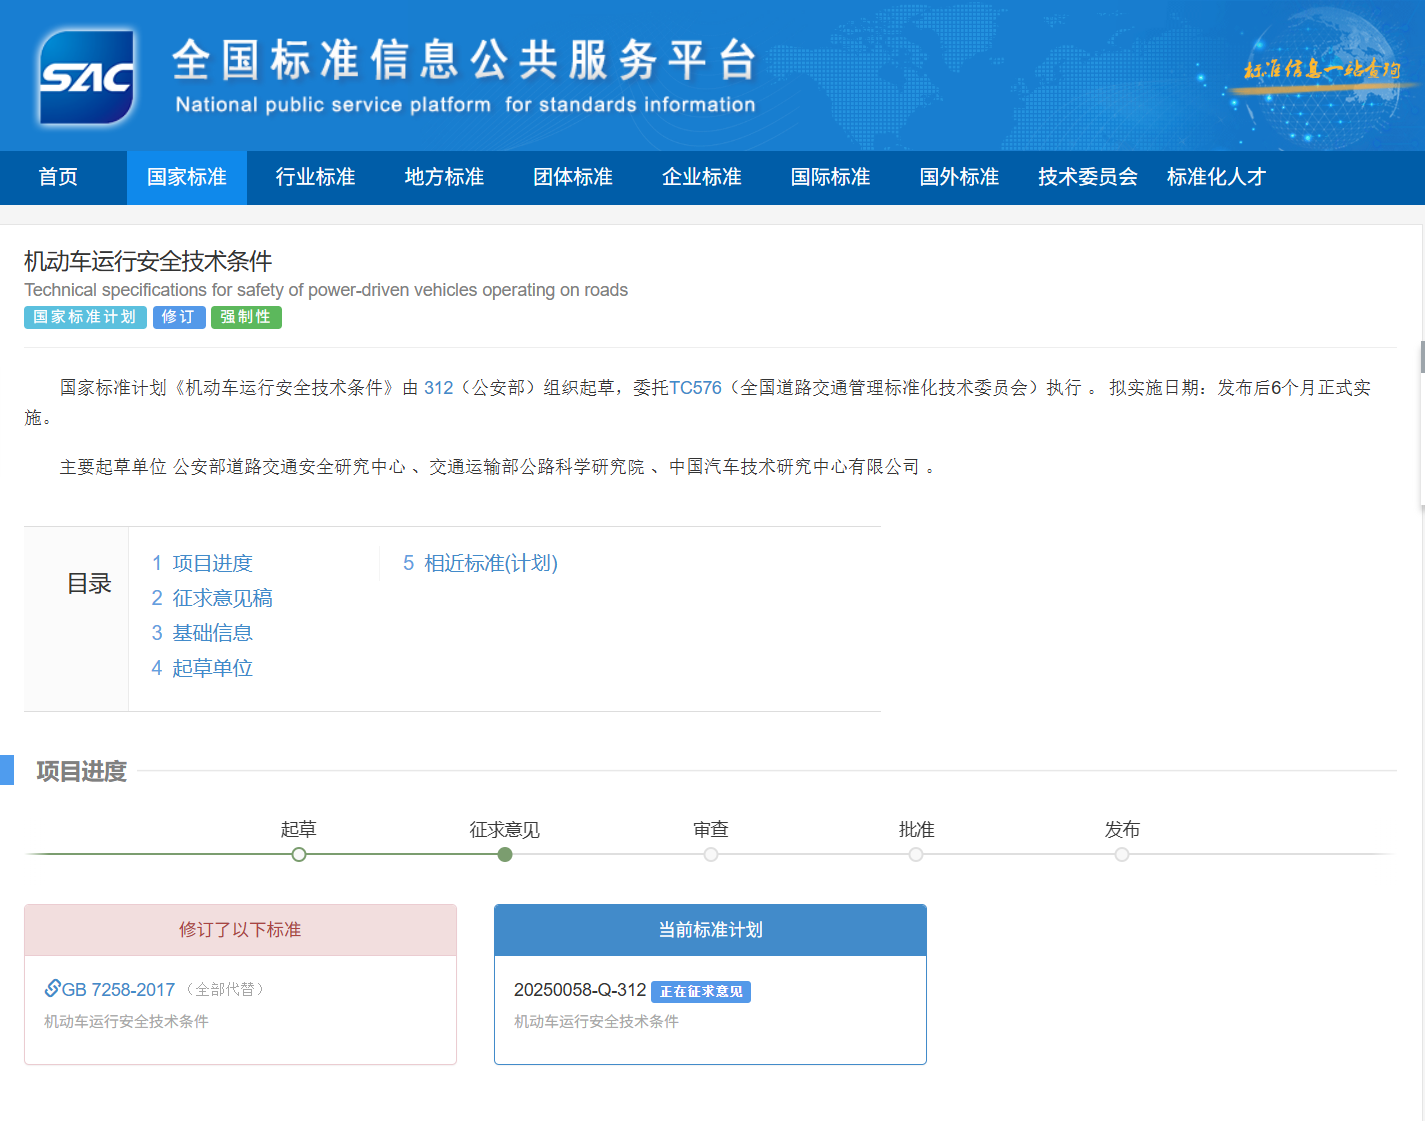Viewport: 1425px width, 1121px height.
Task: Open the TC576 committee link
Action: [x=695, y=388]
